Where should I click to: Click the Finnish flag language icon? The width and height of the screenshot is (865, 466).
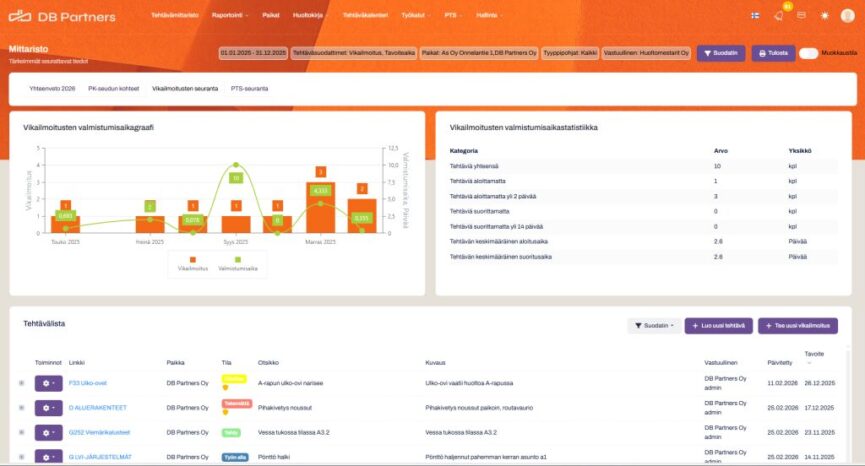[754, 16]
